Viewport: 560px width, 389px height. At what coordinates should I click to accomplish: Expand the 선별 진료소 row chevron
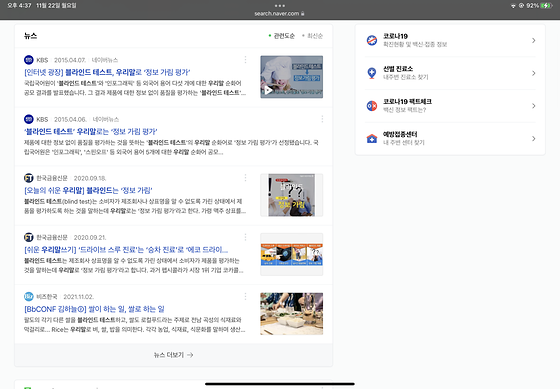click(x=534, y=73)
